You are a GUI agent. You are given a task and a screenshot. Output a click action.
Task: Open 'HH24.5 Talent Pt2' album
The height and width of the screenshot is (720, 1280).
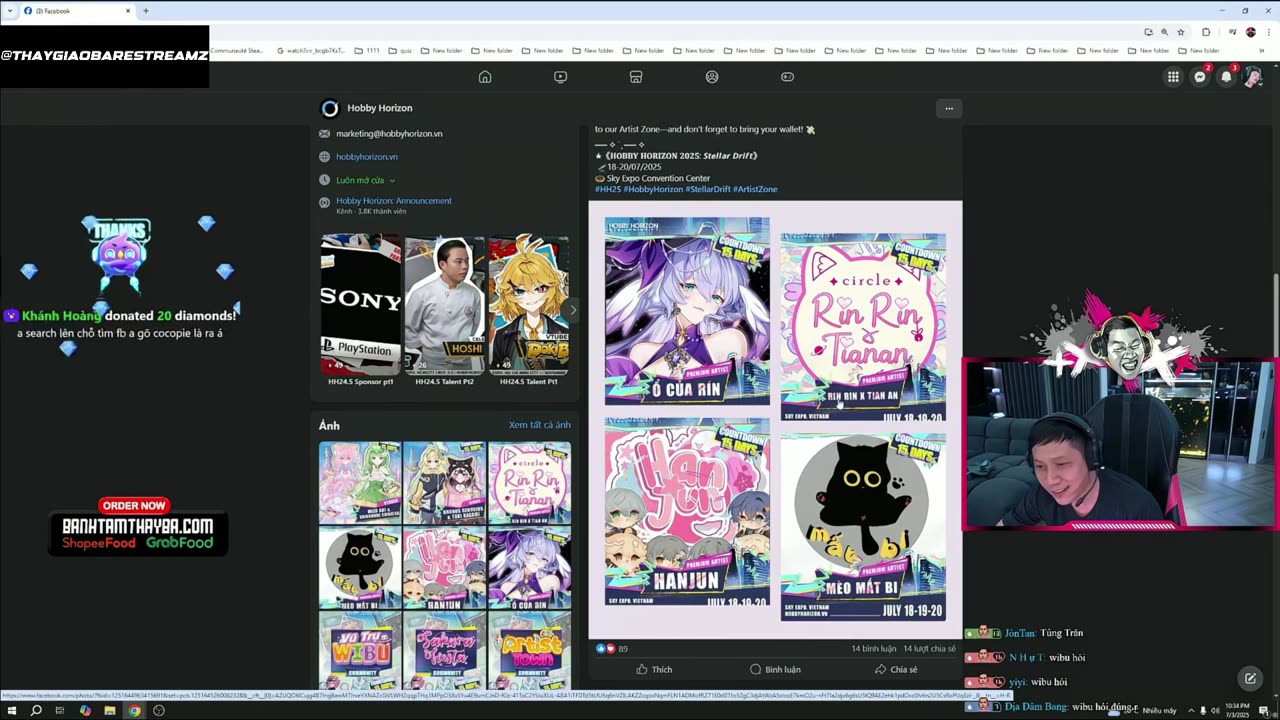pyautogui.click(x=444, y=310)
